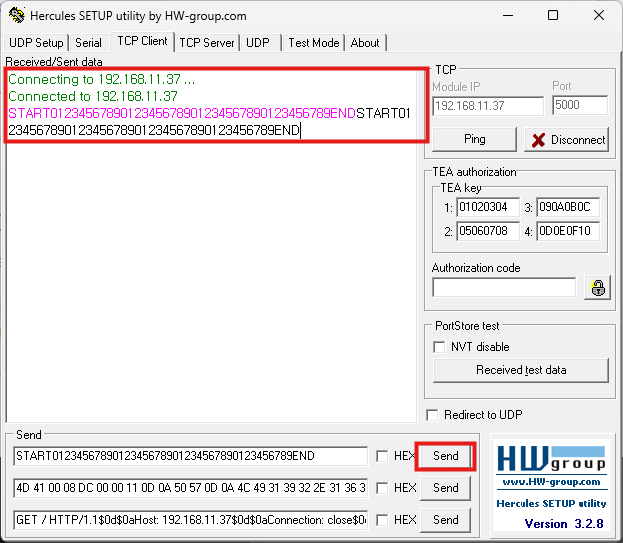Open the About tab
Viewport: 623px width, 543px height.
point(365,43)
